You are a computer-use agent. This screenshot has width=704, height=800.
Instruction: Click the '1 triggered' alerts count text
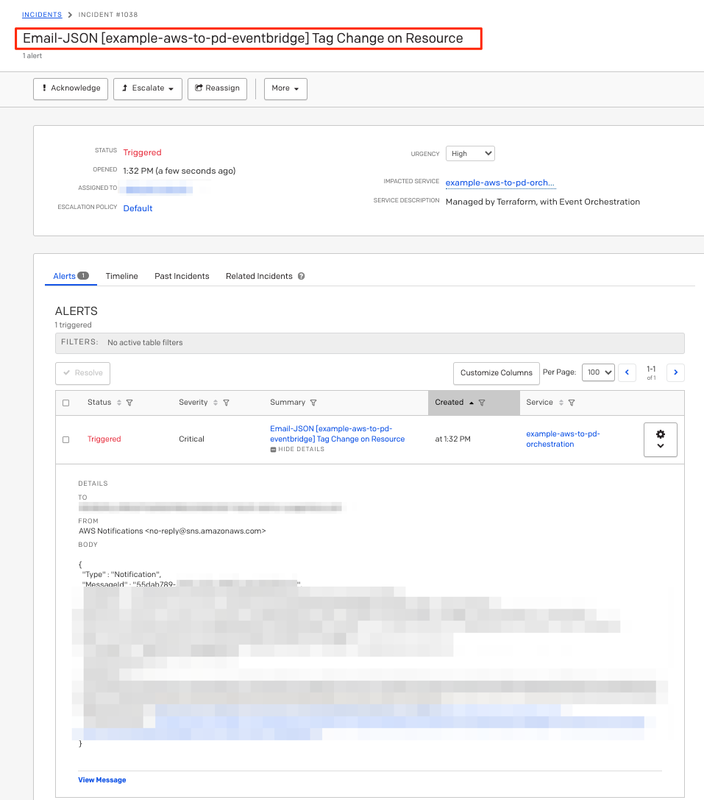[73, 325]
